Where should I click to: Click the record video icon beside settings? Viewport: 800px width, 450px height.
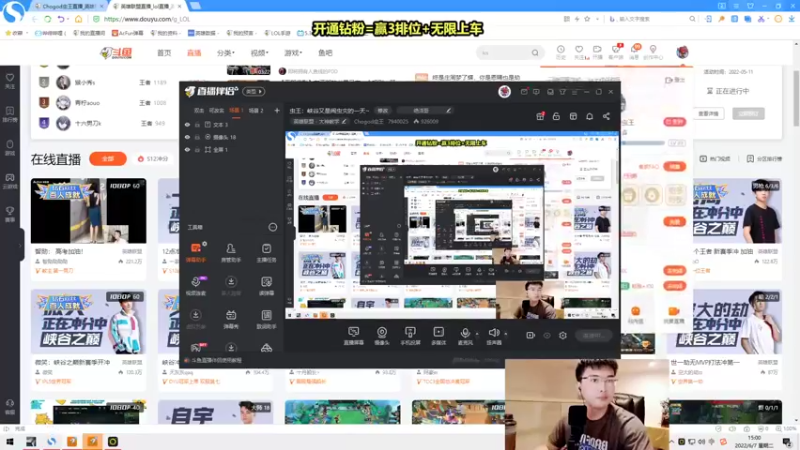click(530, 335)
